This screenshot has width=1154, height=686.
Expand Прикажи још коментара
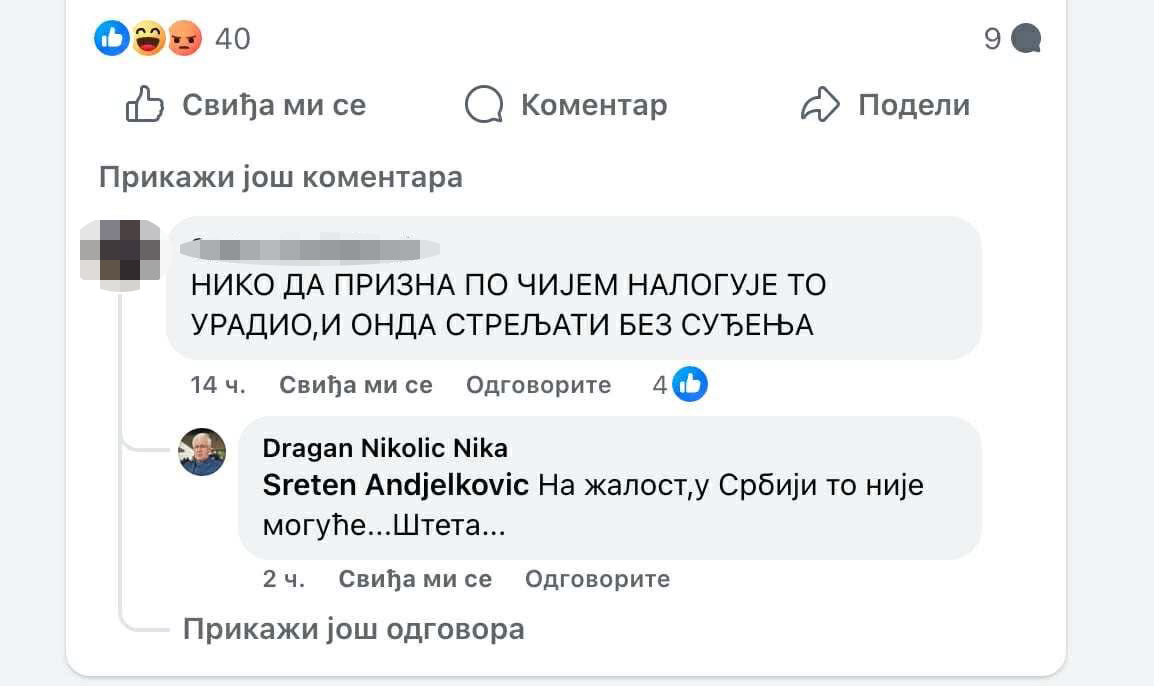point(280,178)
